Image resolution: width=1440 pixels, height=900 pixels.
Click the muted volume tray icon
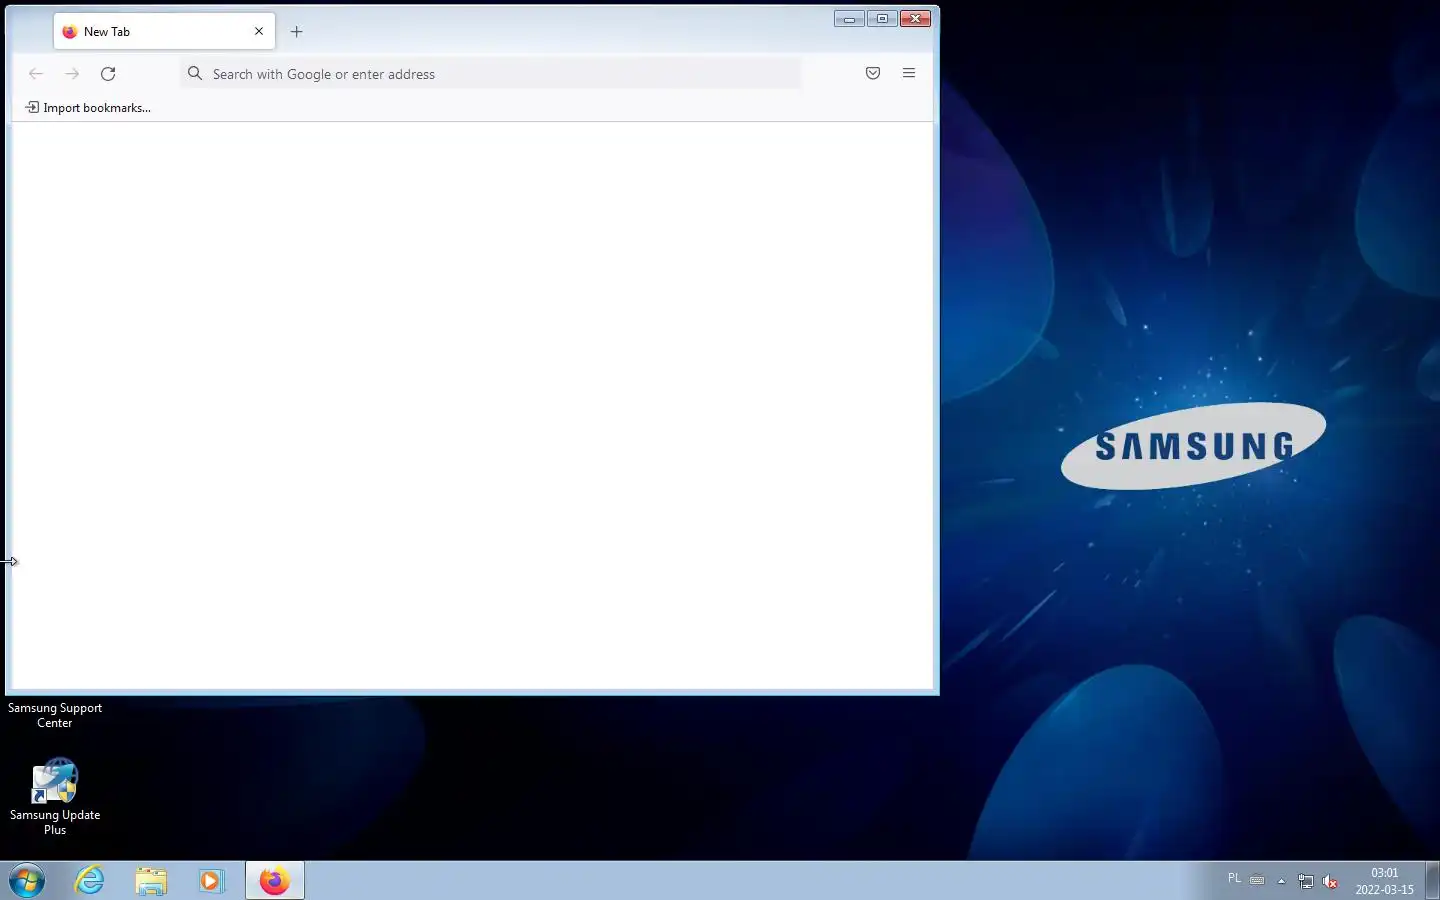pyautogui.click(x=1330, y=881)
